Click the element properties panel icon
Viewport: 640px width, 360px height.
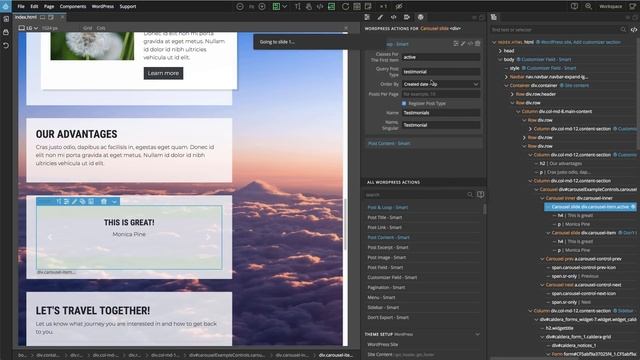point(367,17)
